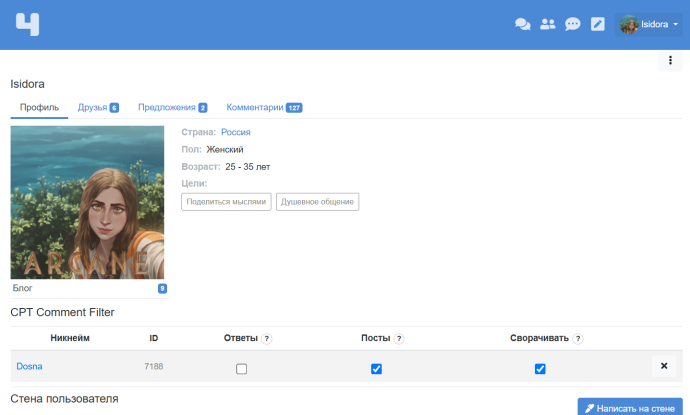
Task: Uncheck the Сворачивать checkbox for Dosna
Action: (540, 369)
